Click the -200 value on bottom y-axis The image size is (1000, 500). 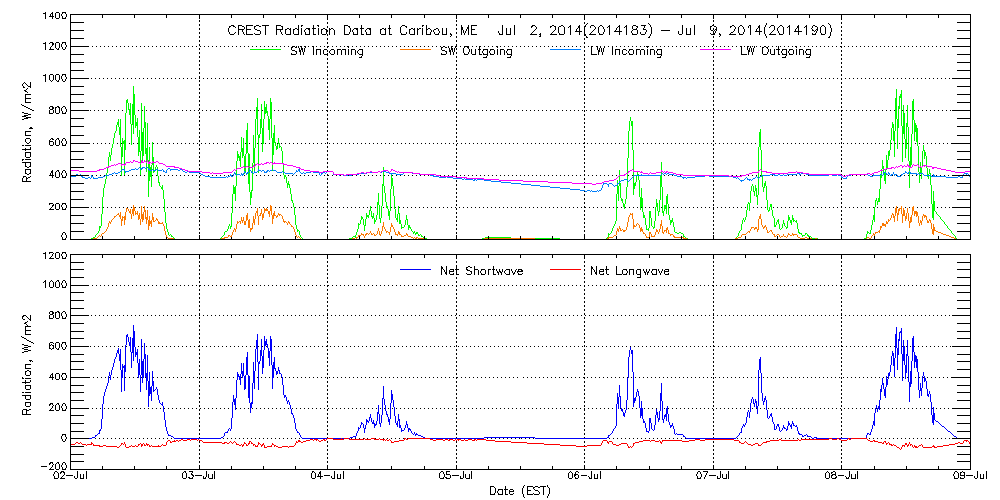tap(52, 466)
